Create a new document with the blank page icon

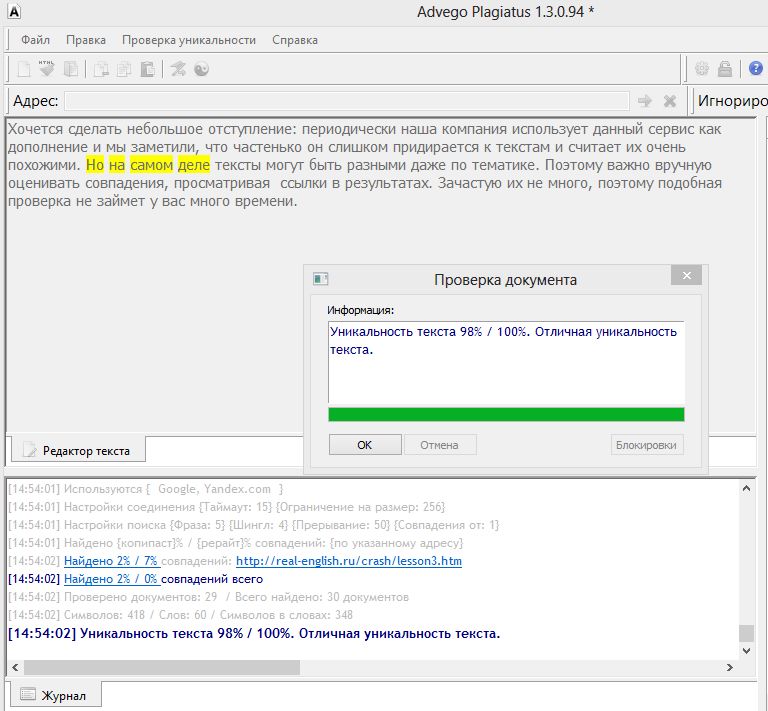tap(24, 69)
